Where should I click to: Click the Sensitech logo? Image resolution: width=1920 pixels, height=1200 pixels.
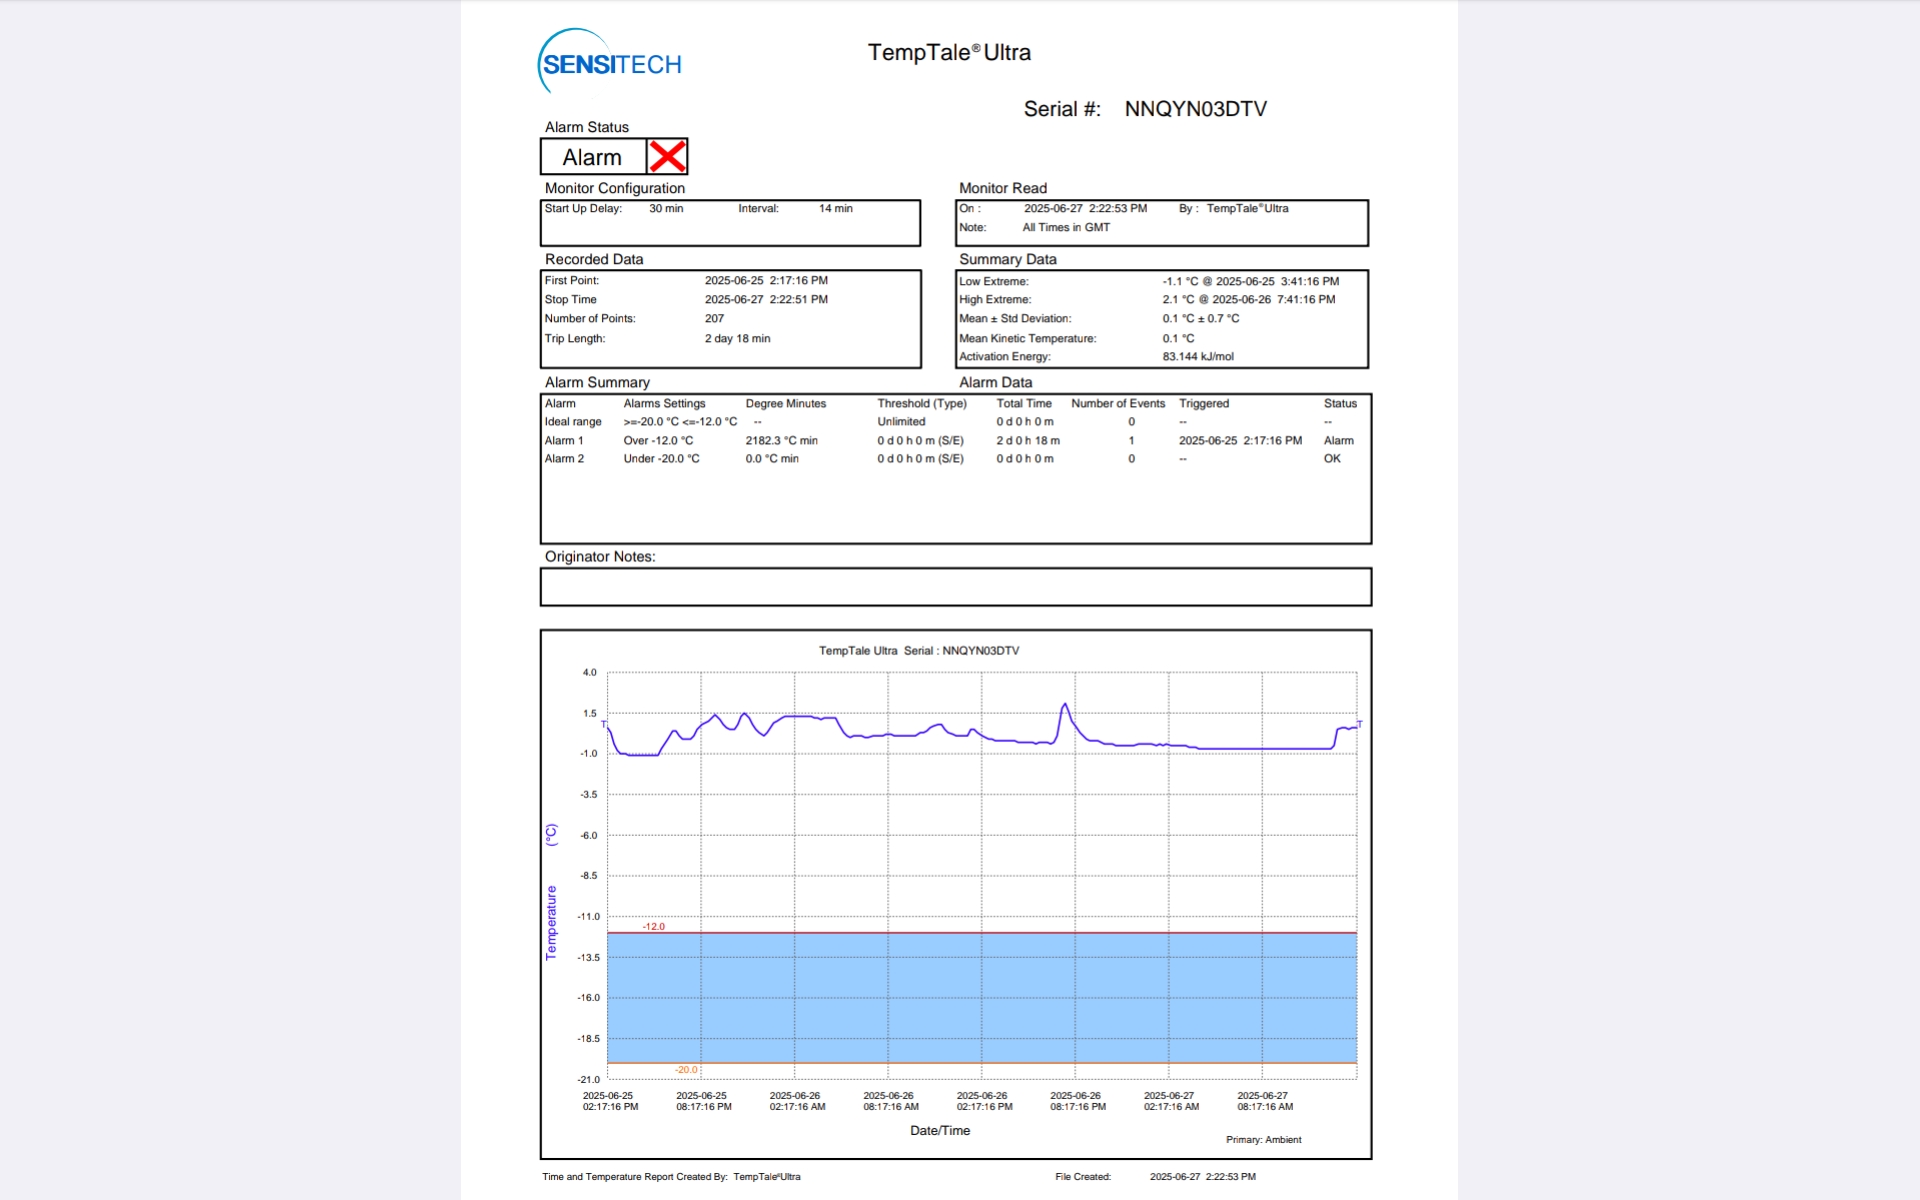pos(610,62)
